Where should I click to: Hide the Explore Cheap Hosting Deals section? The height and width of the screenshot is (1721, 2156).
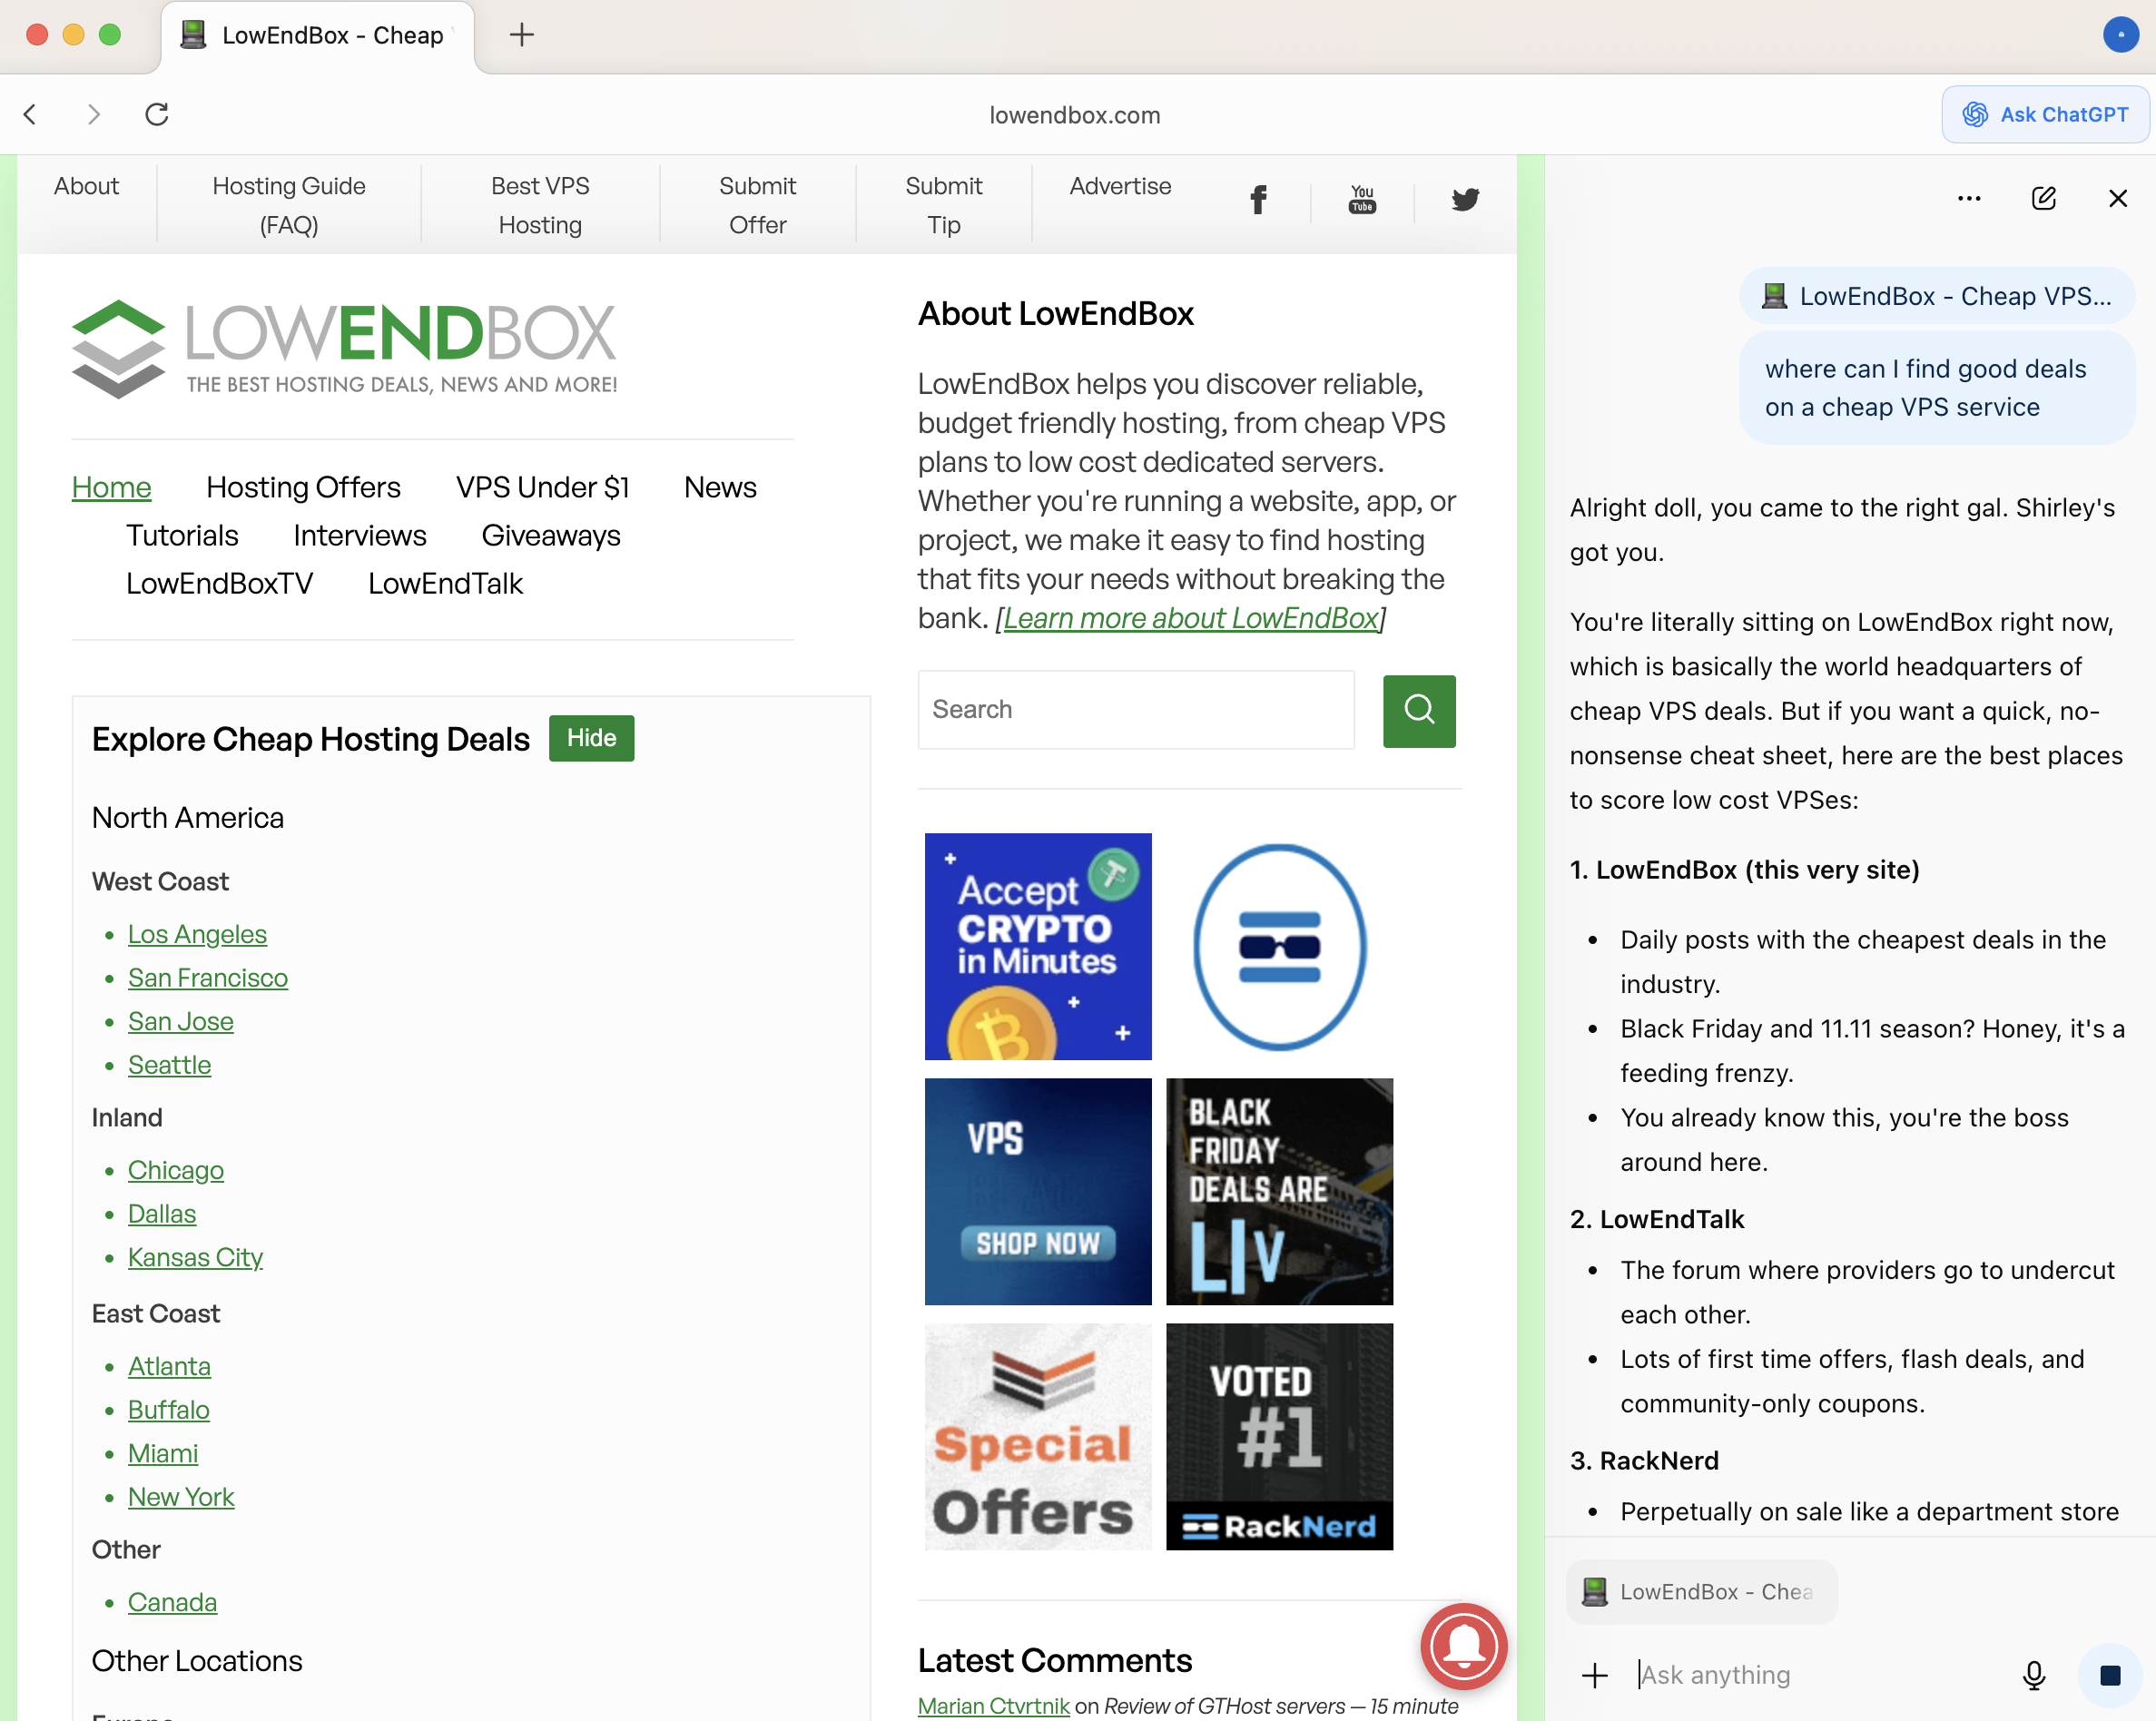click(x=591, y=738)
